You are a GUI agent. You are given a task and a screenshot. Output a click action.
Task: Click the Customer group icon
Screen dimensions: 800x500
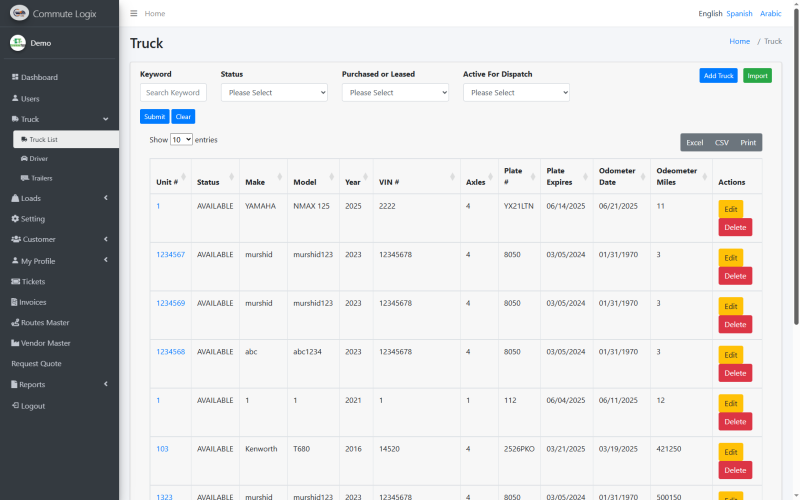[x=16, y=239]
